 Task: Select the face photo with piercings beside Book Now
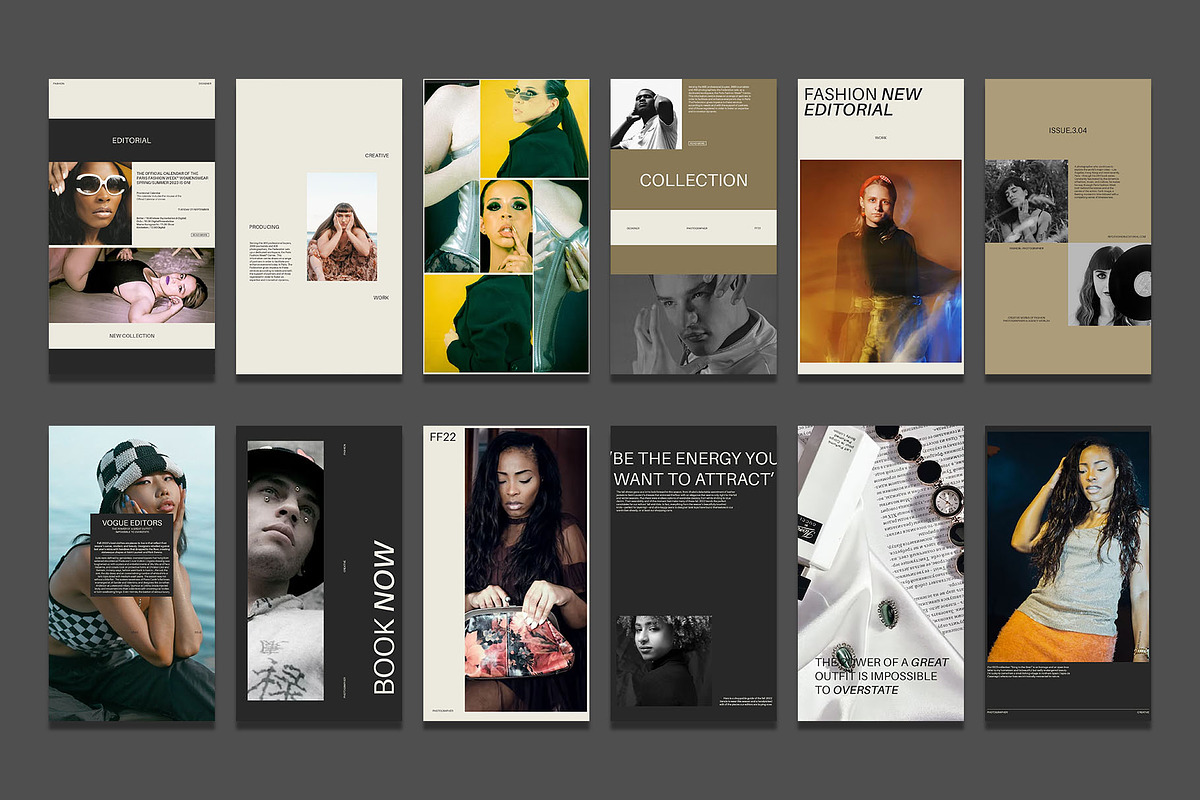point(286,570)
